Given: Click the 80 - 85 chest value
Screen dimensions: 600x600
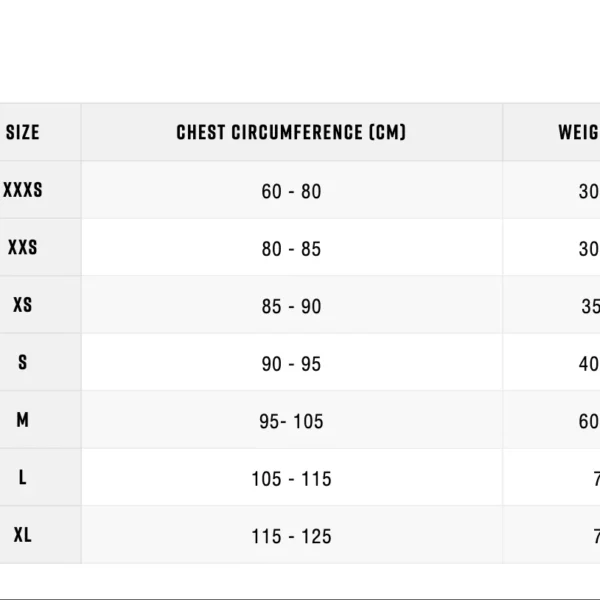Looking at the screenshot, I should click(291, 249).
